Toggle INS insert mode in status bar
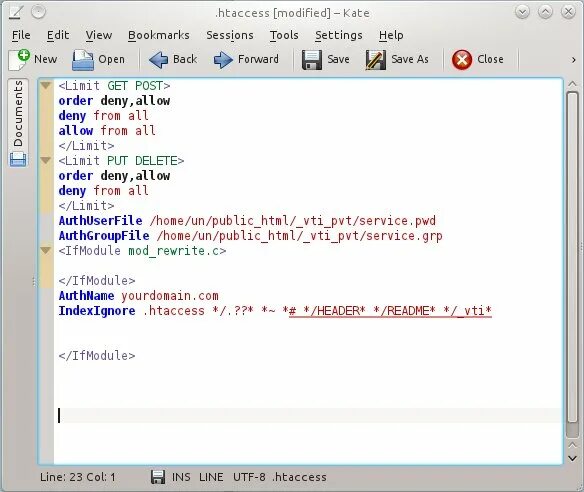This screenshot has width=584, height=492. (181, 477)
